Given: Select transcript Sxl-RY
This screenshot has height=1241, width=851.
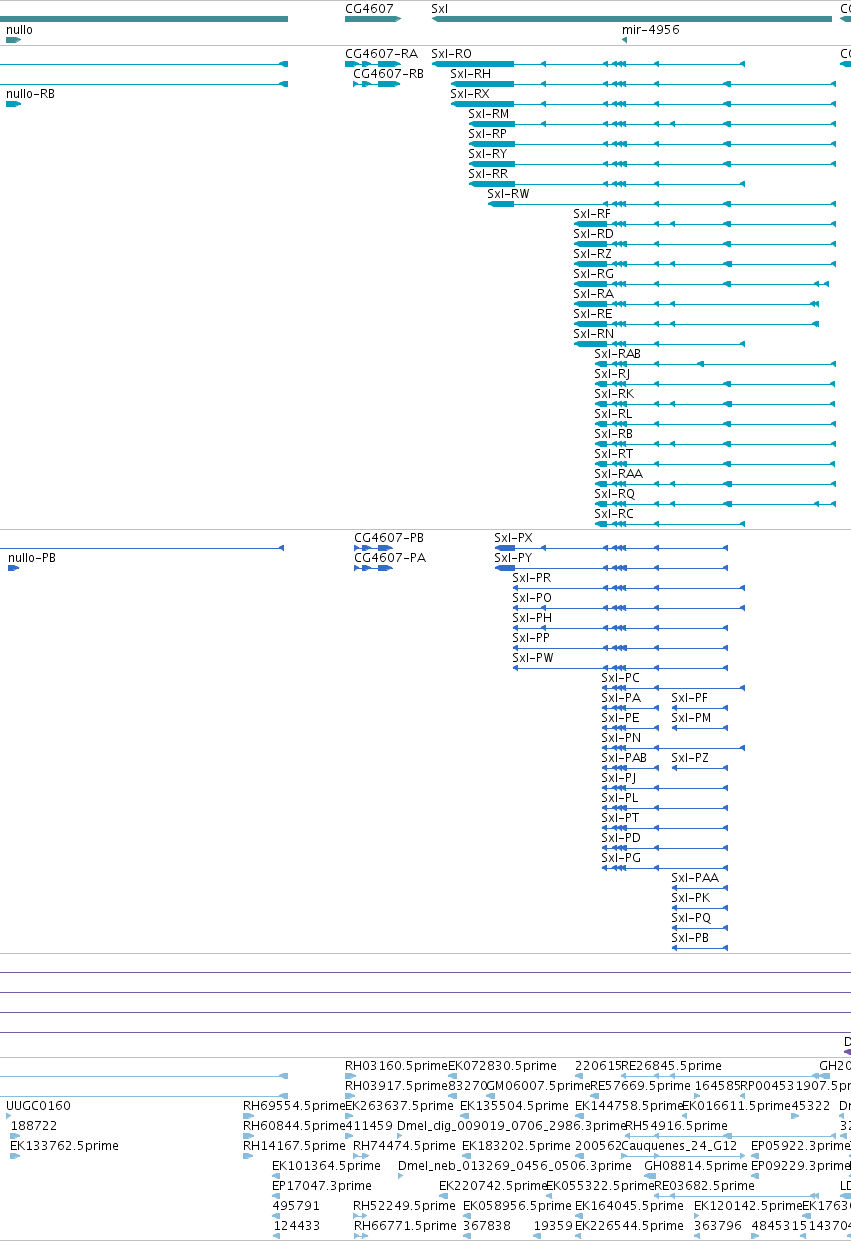Looking at the screenshot, I should click(487, 154).
